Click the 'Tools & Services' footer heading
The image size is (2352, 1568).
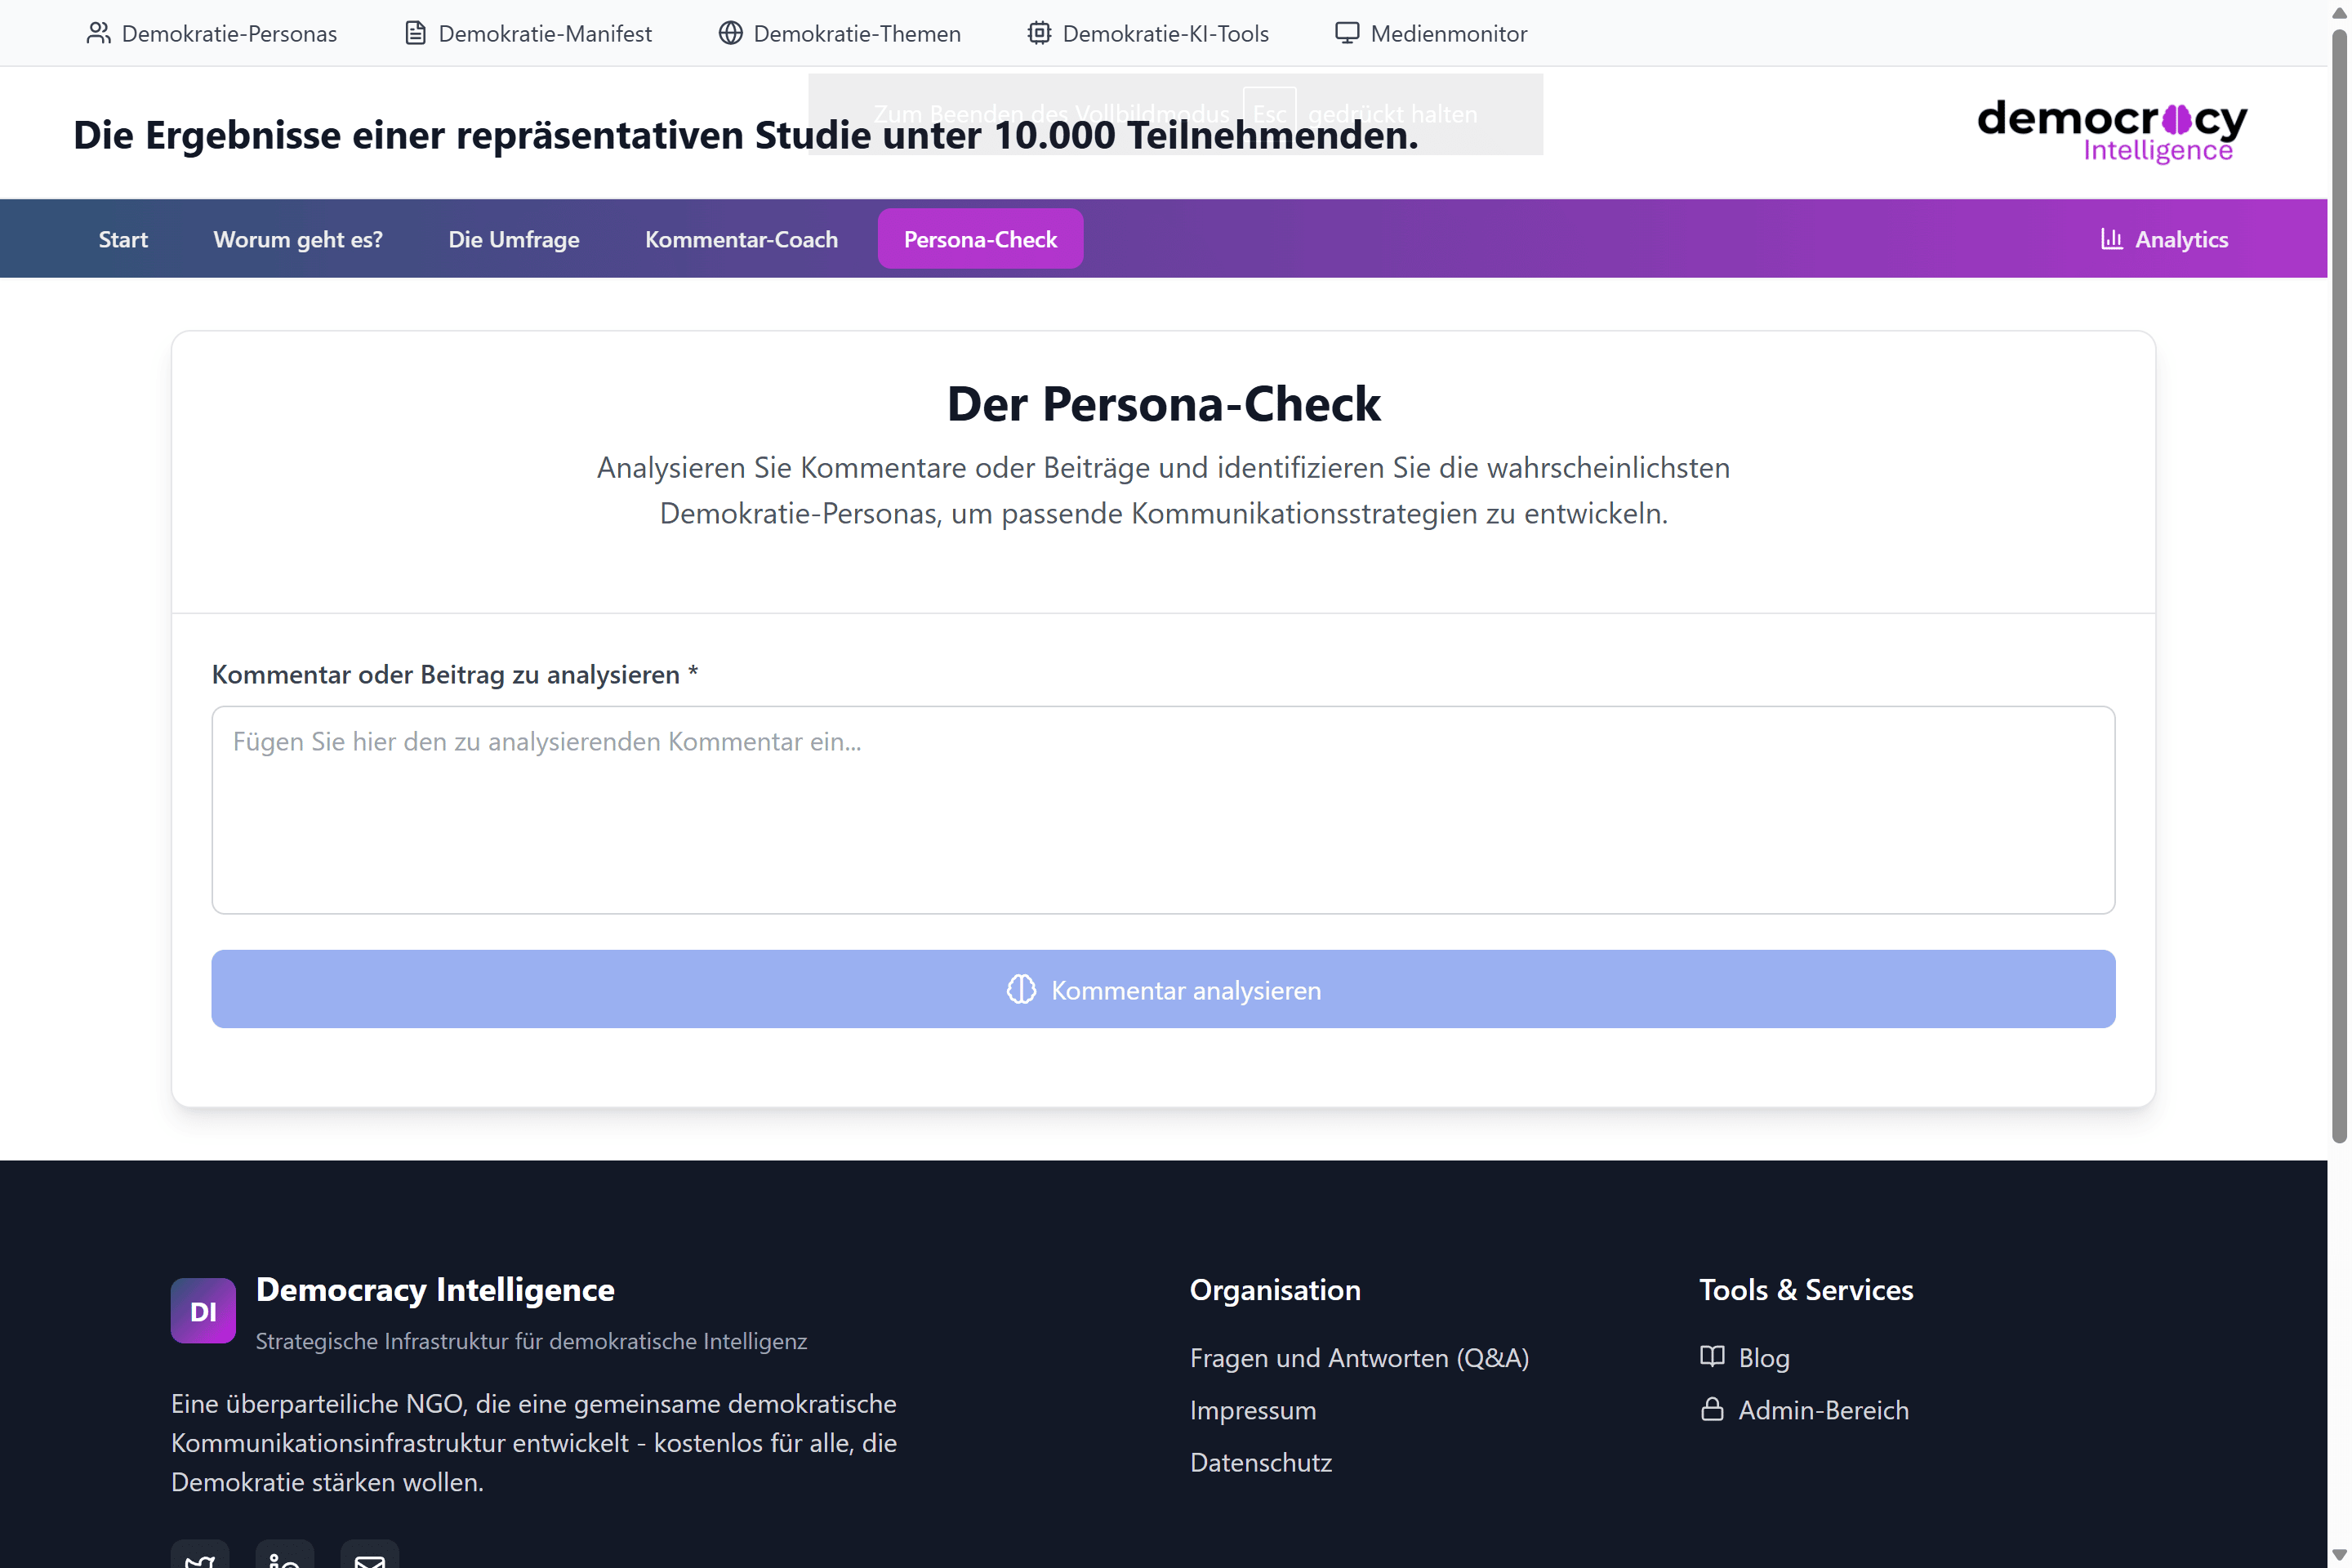[1806, 1289]
